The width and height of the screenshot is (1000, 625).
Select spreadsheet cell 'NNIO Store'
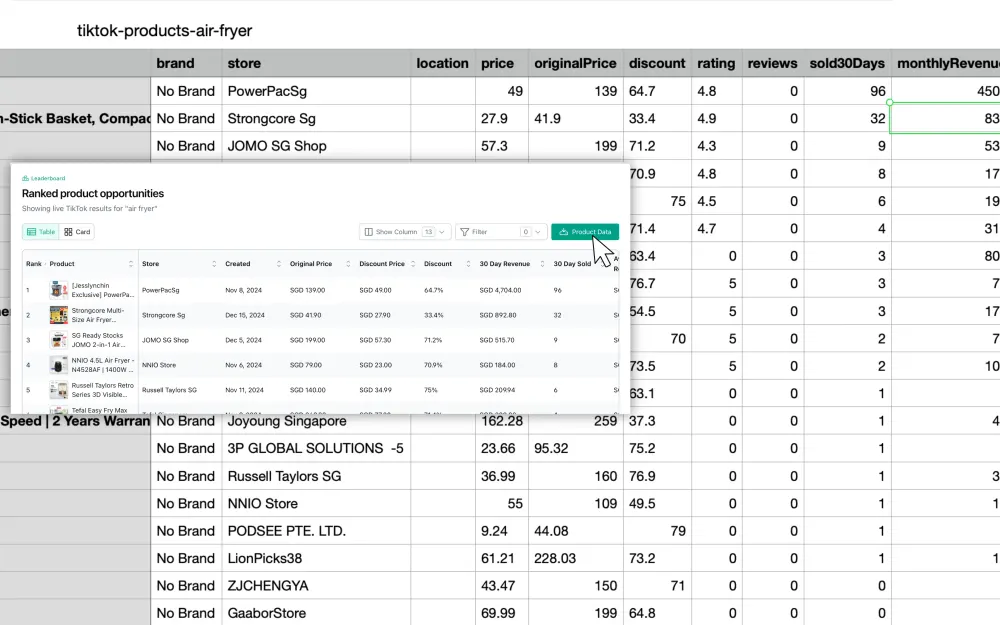316,504
